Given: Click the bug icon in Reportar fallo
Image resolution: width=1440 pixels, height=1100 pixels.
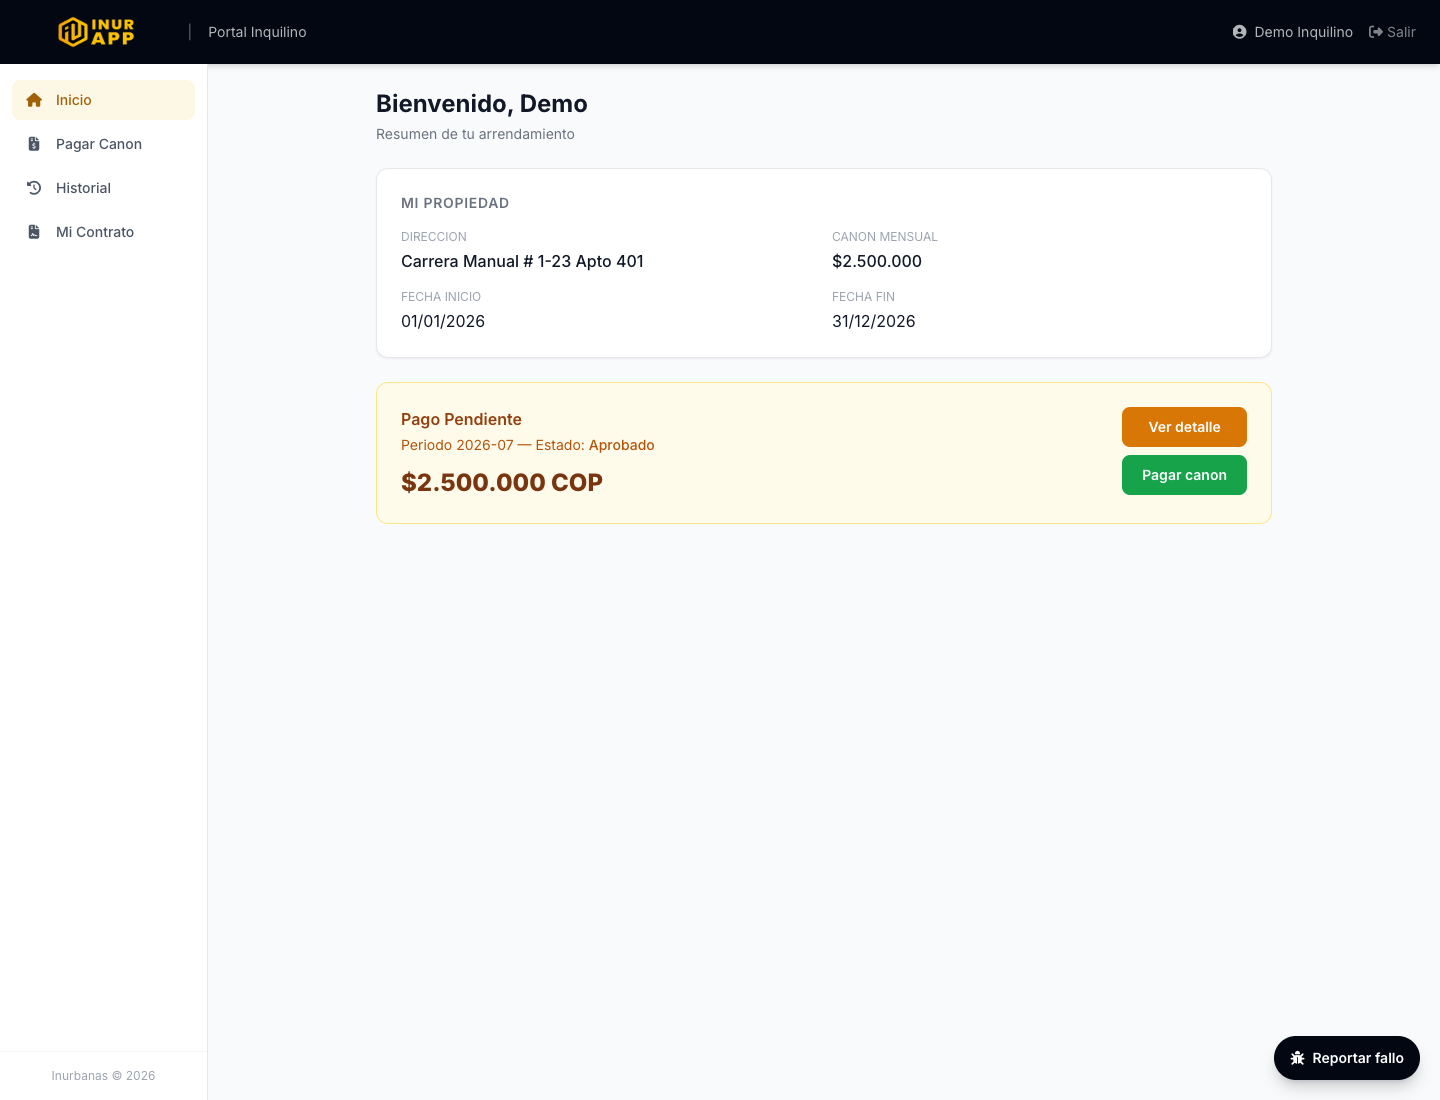Looking at the screenshot, I should click(1298, 1058).
